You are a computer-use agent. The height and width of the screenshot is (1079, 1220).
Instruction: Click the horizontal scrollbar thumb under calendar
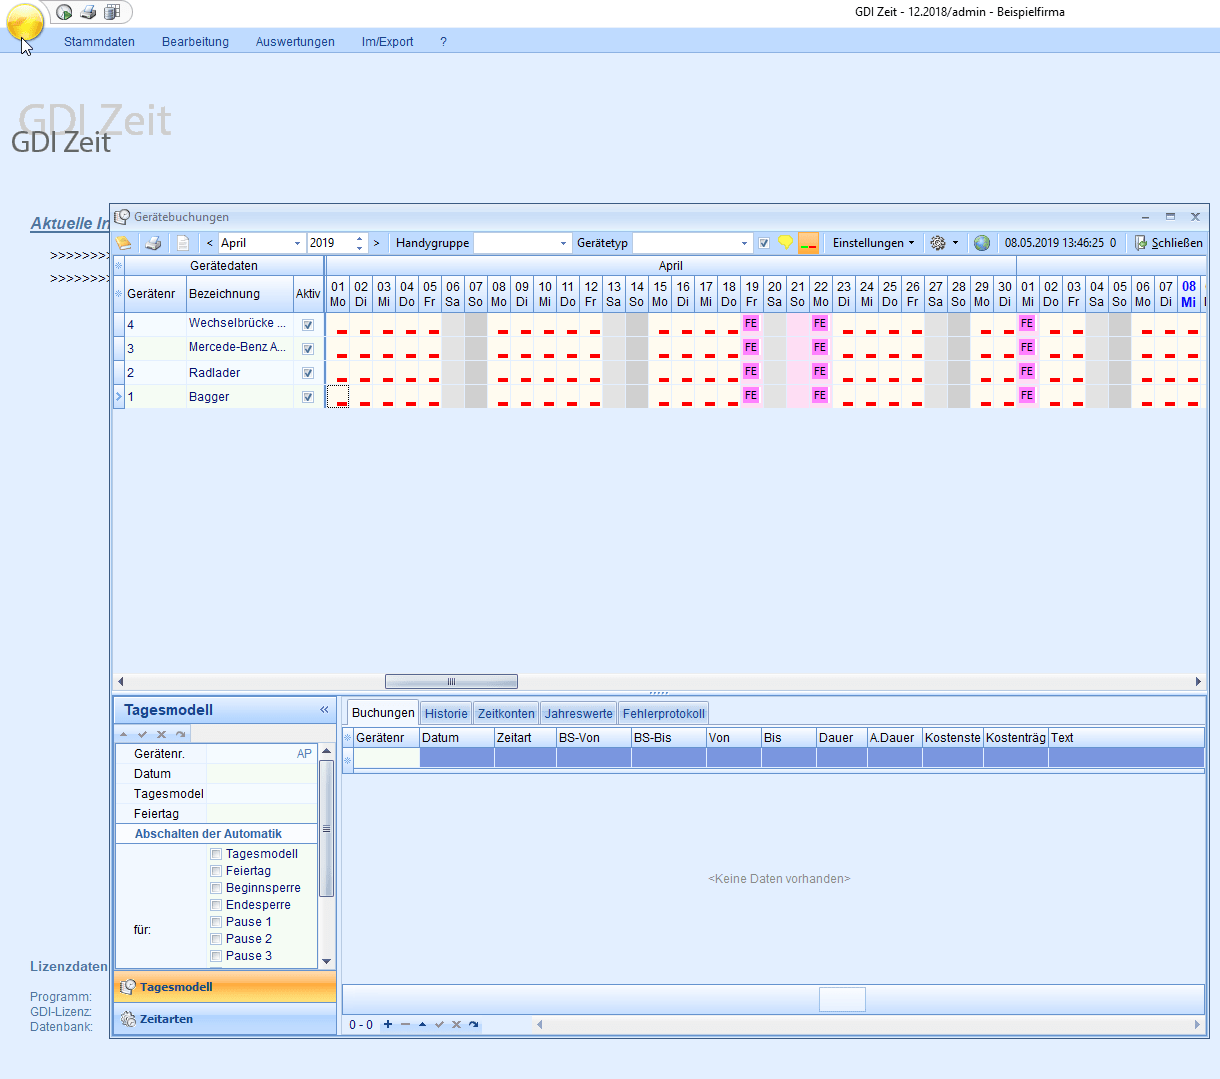[x=451, y=681]
